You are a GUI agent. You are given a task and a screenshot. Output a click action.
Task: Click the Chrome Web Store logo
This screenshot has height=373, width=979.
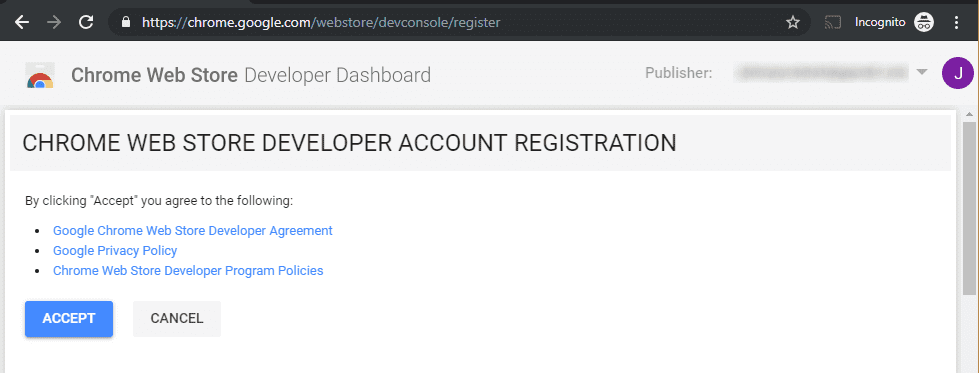tap(40, 76)
